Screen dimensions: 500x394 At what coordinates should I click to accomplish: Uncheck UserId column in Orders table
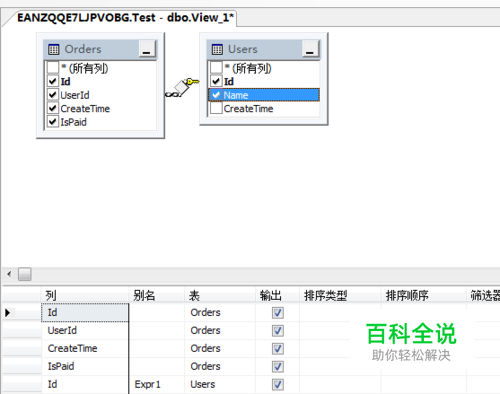pos(53,95)
